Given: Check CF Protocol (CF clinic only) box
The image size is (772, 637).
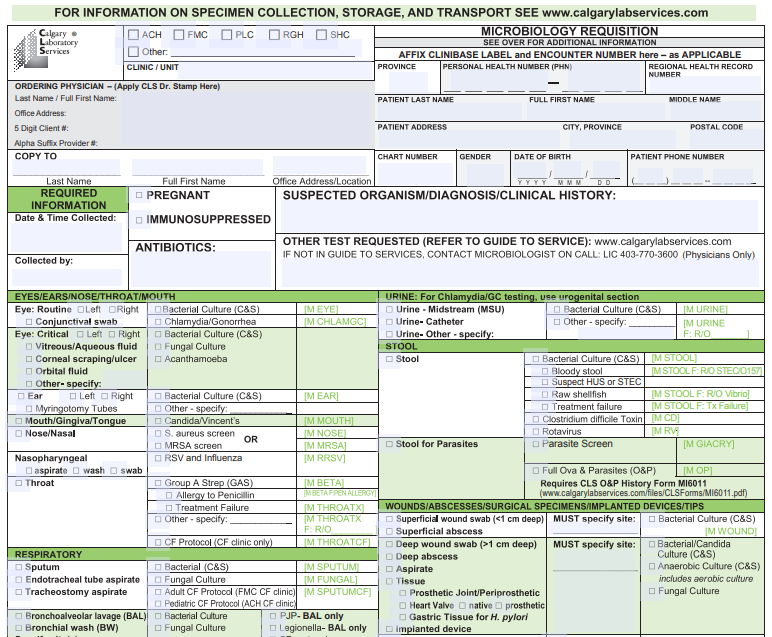Looking at the screenshot, I should pos(158,542).
